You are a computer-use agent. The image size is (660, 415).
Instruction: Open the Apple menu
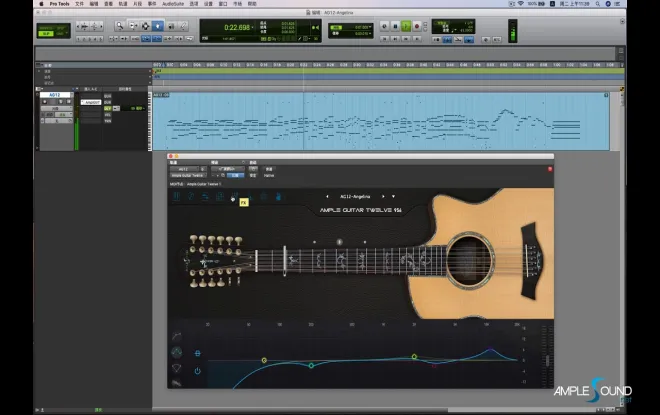pyautogui.click(x=41, y=4)
